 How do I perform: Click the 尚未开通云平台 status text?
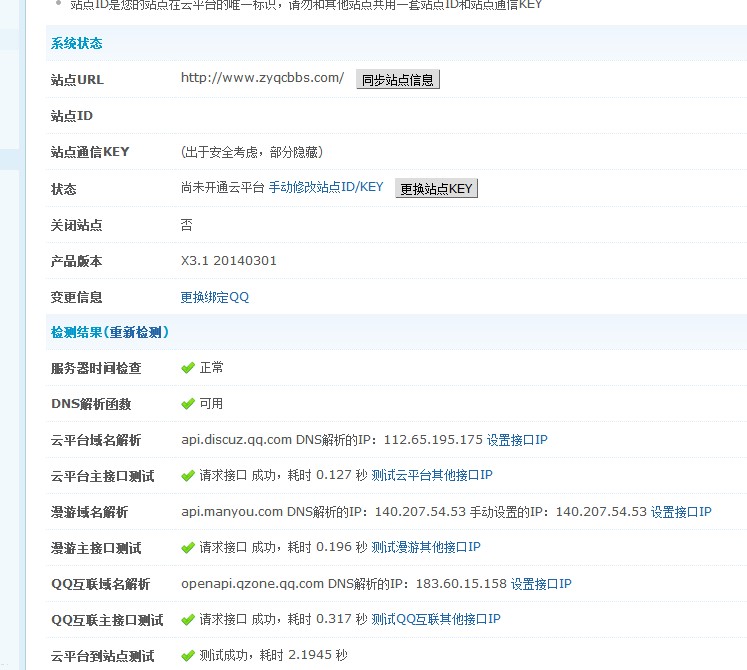tap(222, 187)
